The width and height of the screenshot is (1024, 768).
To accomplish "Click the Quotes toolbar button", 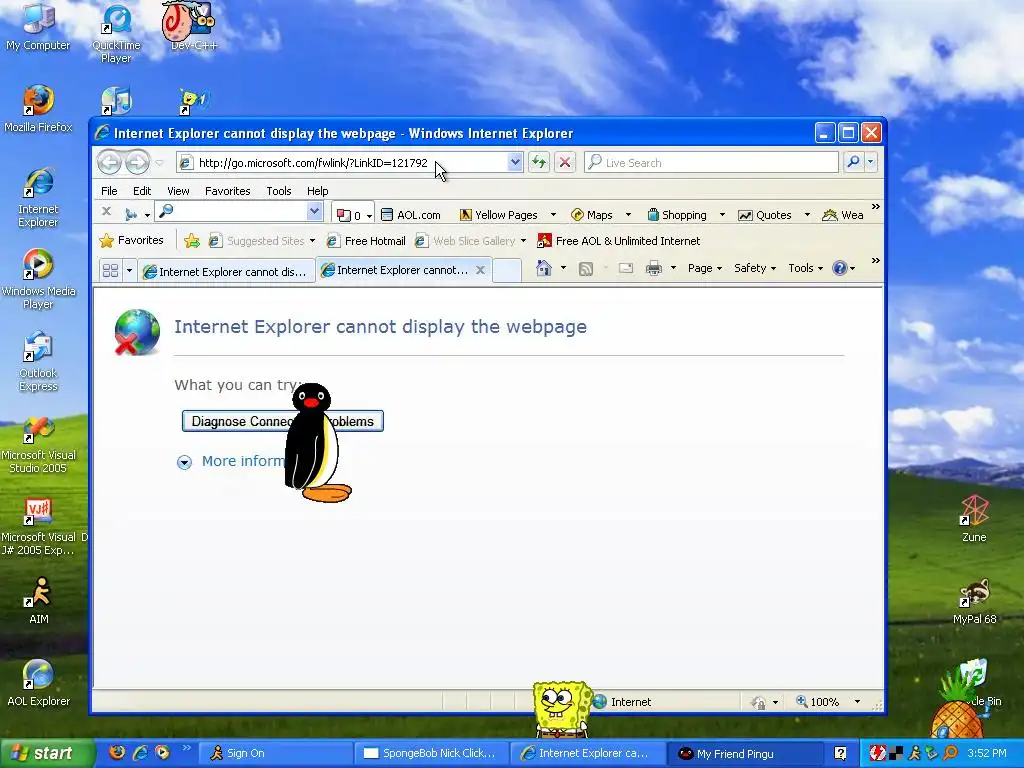I will [x=765, y=215].
